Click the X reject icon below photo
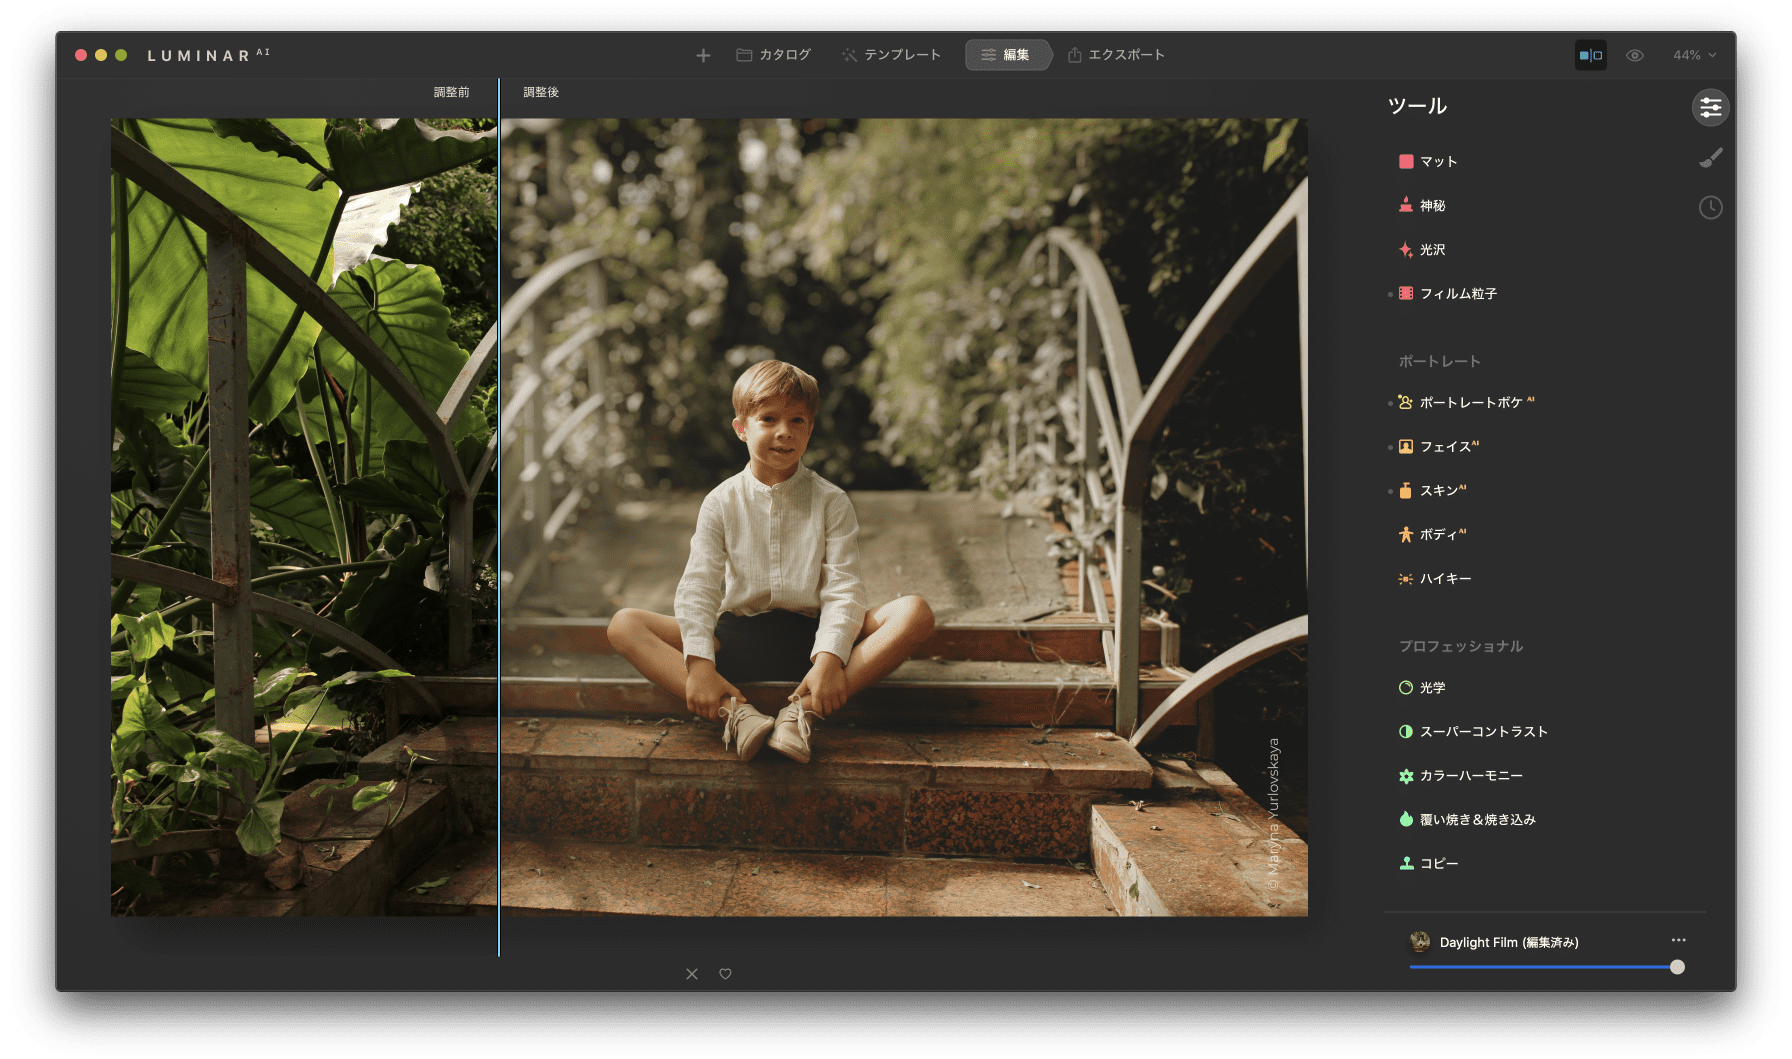 pos(692,974)
